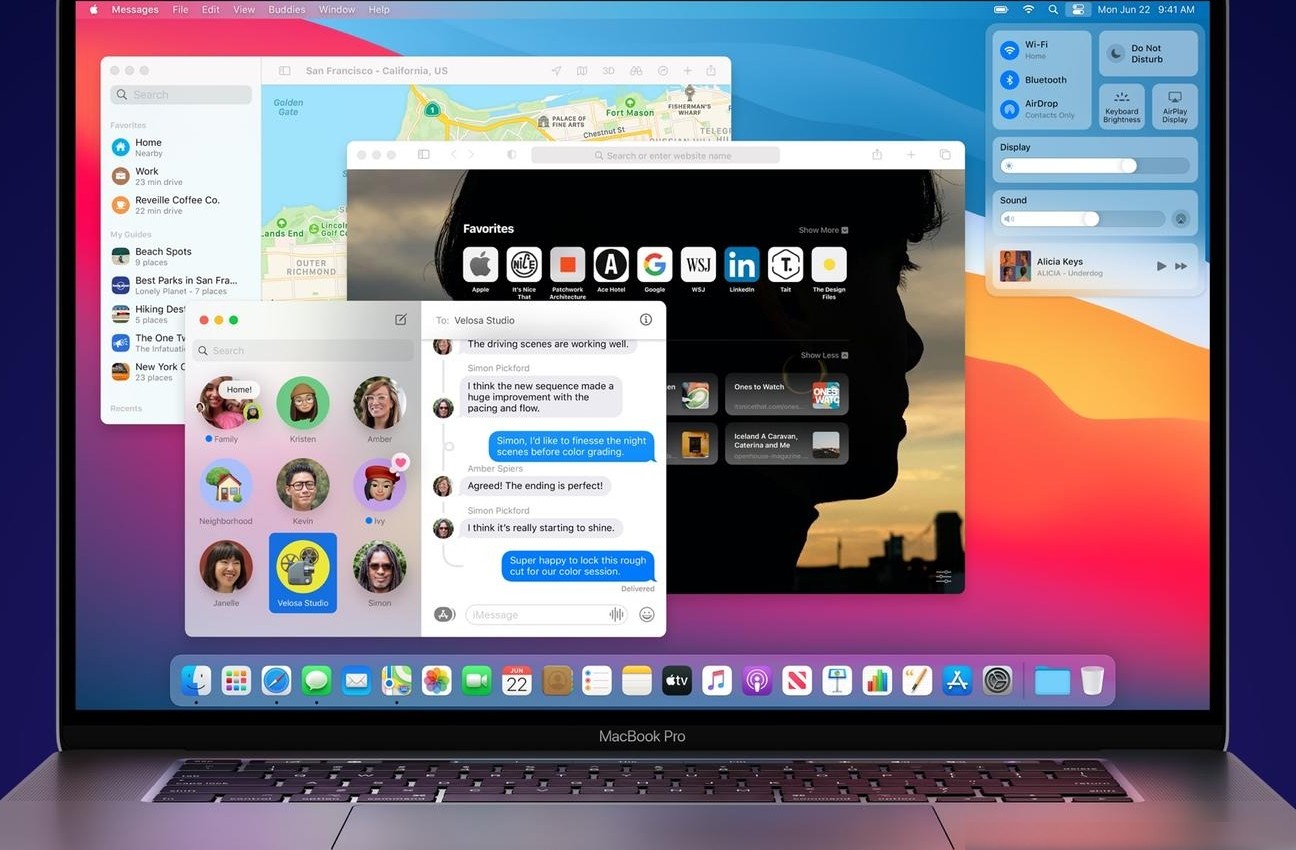Open the View menu
Screen dimensions: 1296x850
(x=244, y=9)
